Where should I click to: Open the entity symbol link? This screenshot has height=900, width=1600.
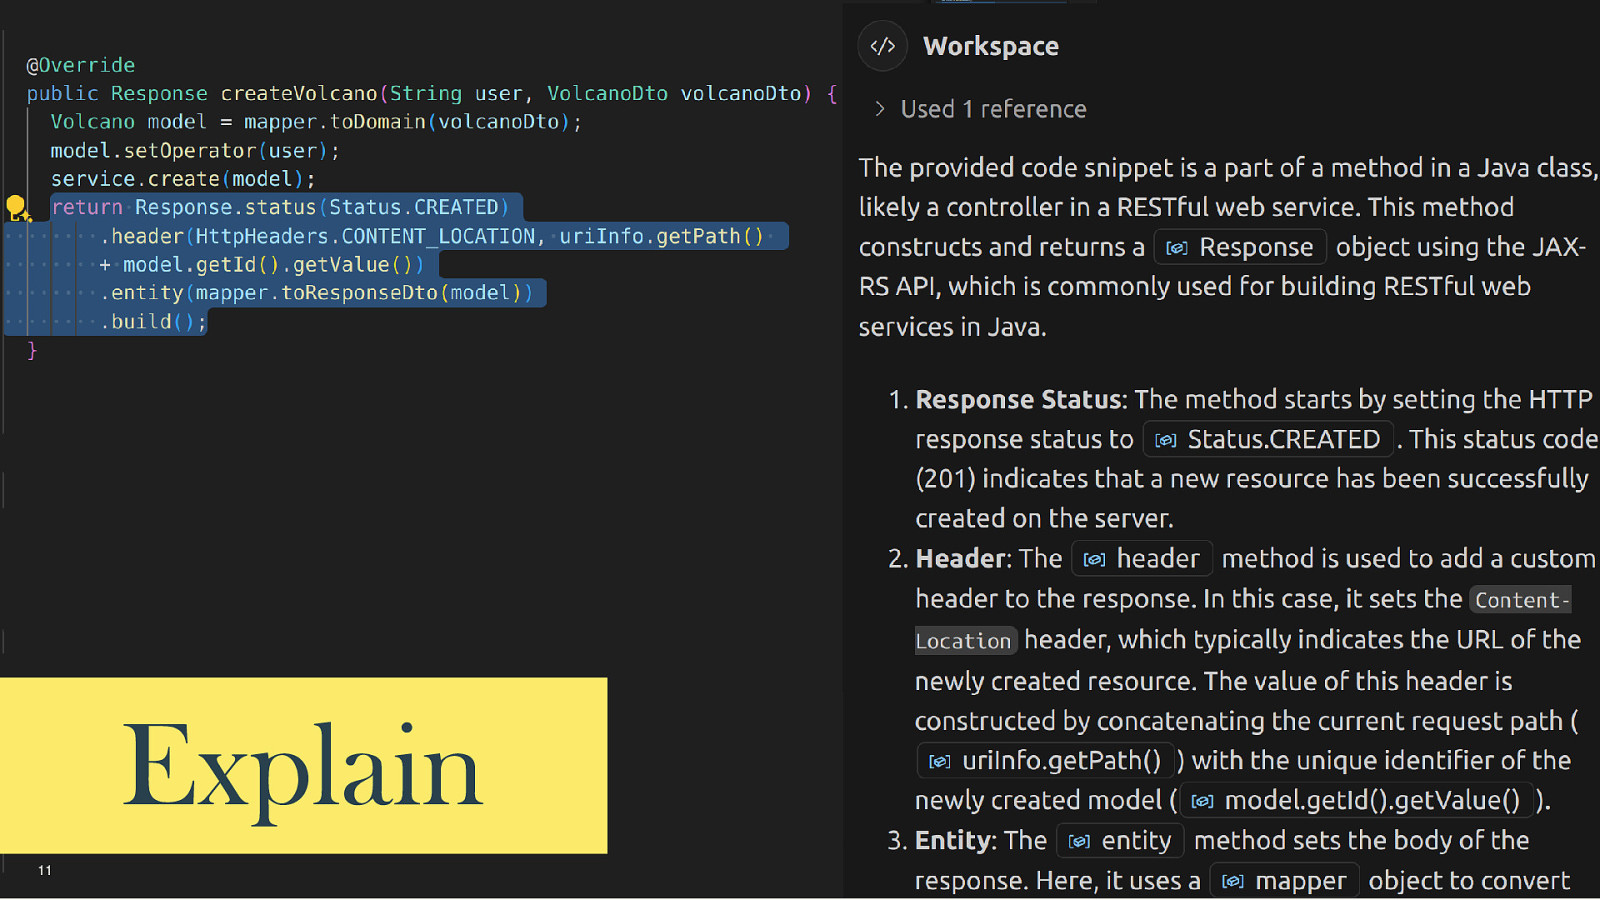(1120, 841)
